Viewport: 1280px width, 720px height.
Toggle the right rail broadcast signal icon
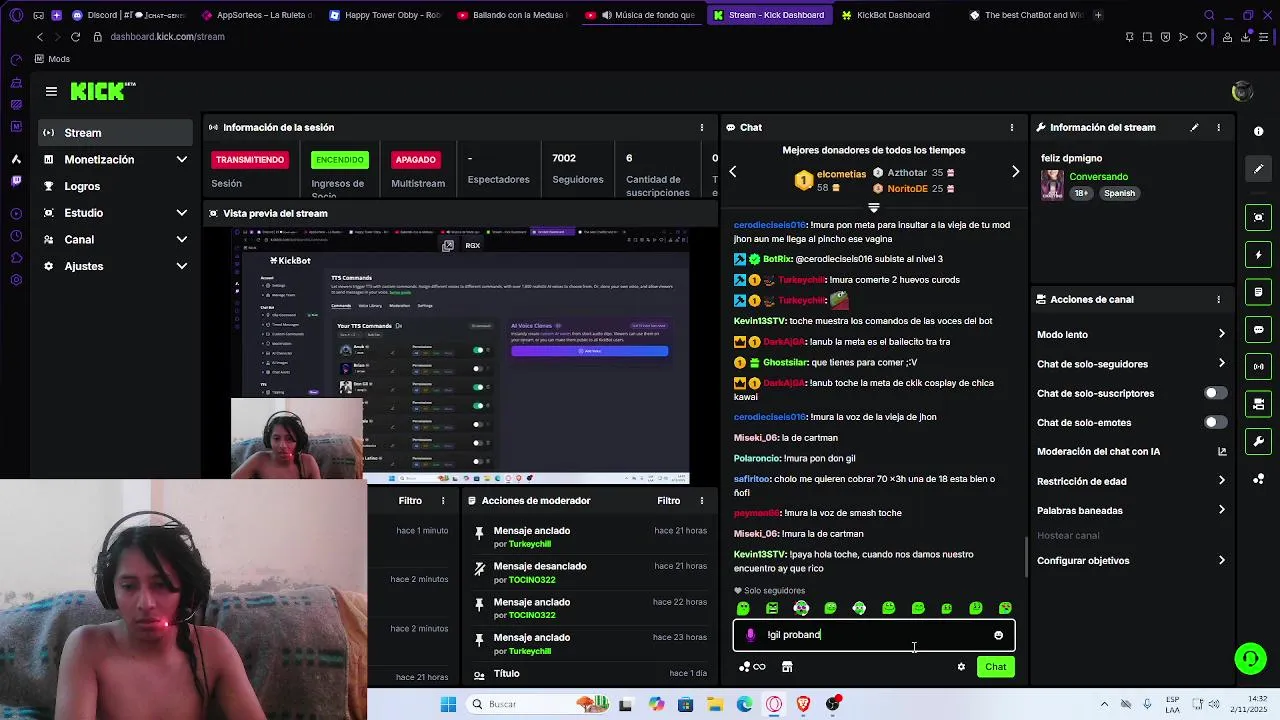[1258, 367]
